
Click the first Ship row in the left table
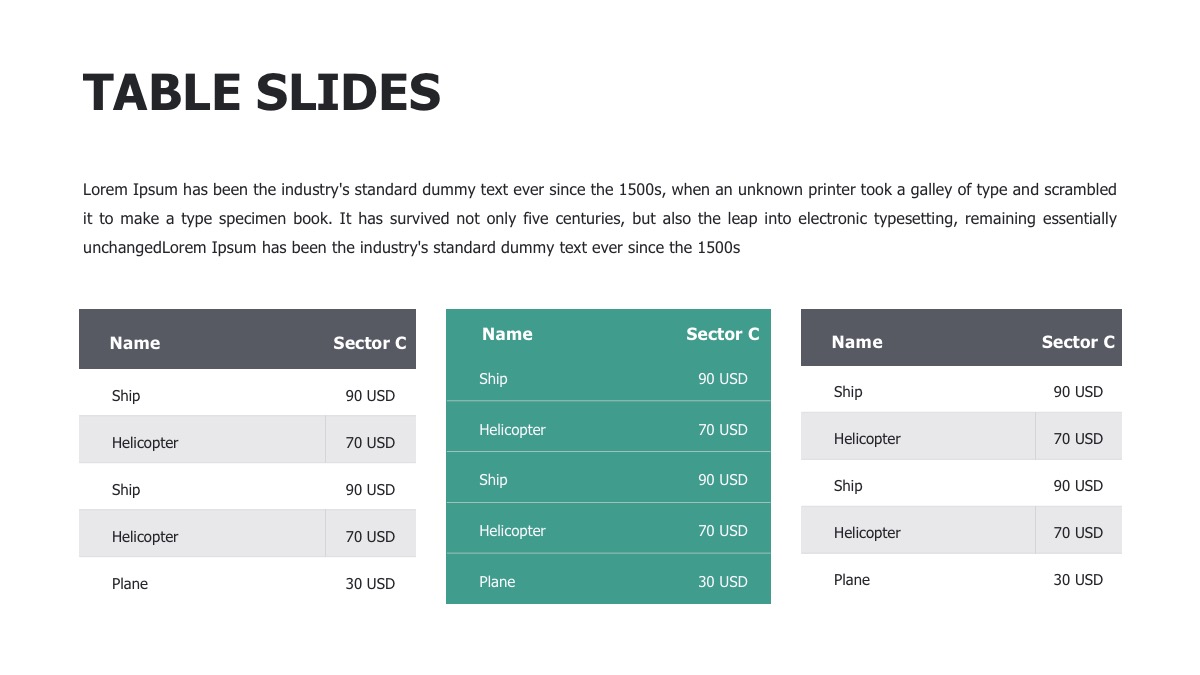[x=126, y=396]
